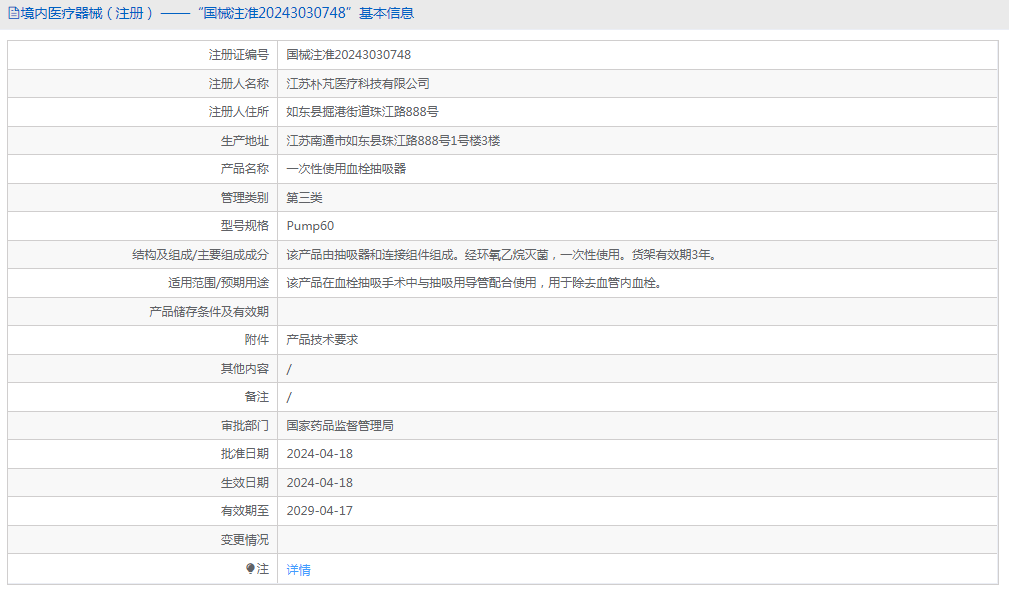Click the document icon in page header
The width and height of the screenshot is (1009, 593).
(x=13, y=13)
